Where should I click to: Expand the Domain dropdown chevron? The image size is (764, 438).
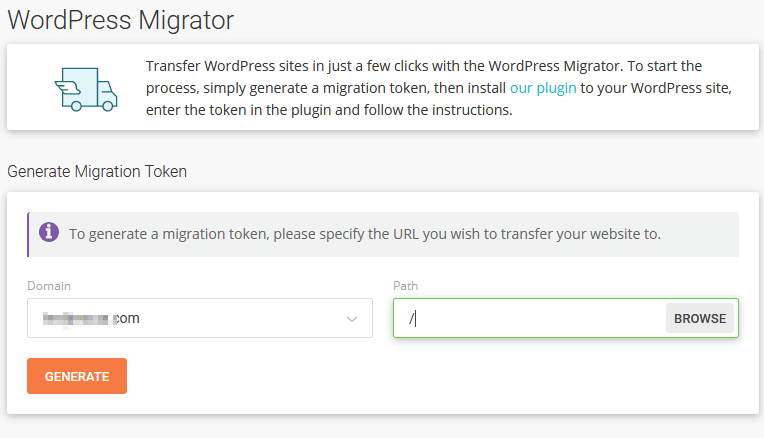pyautogui.click(x=352, y=319)
